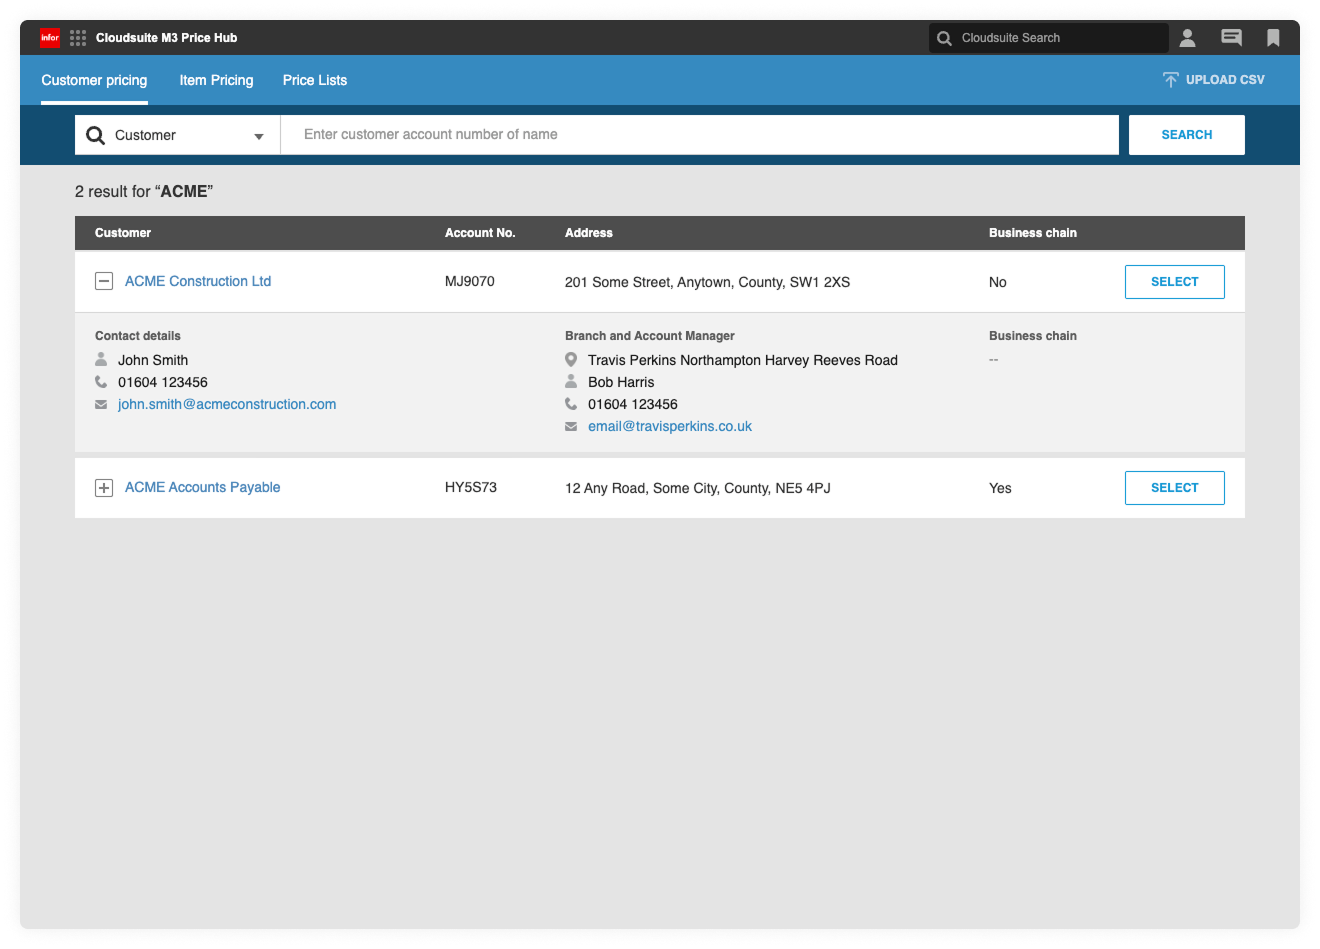
Task: Collapse the ACME Construction Ltd row
Action: [x=104, y=281]
